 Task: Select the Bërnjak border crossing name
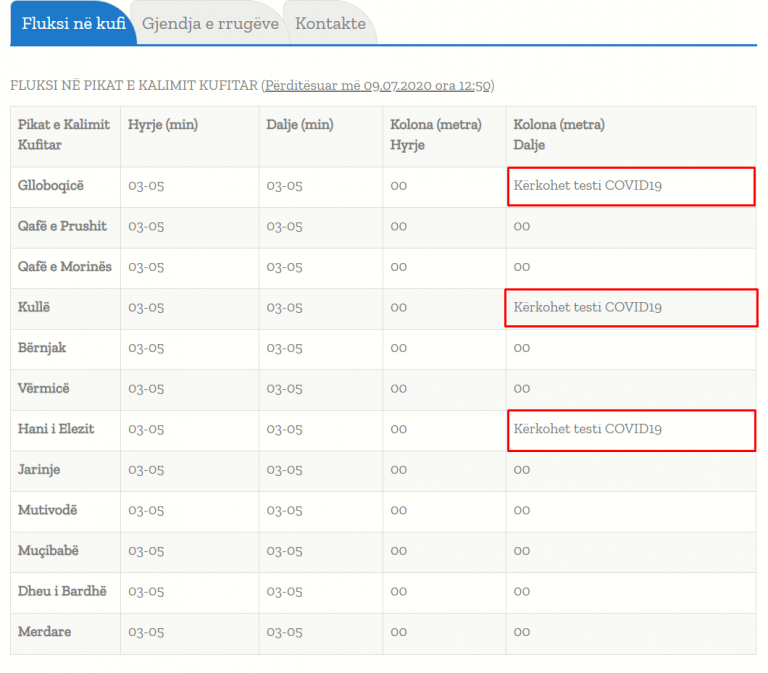point(42,348)
